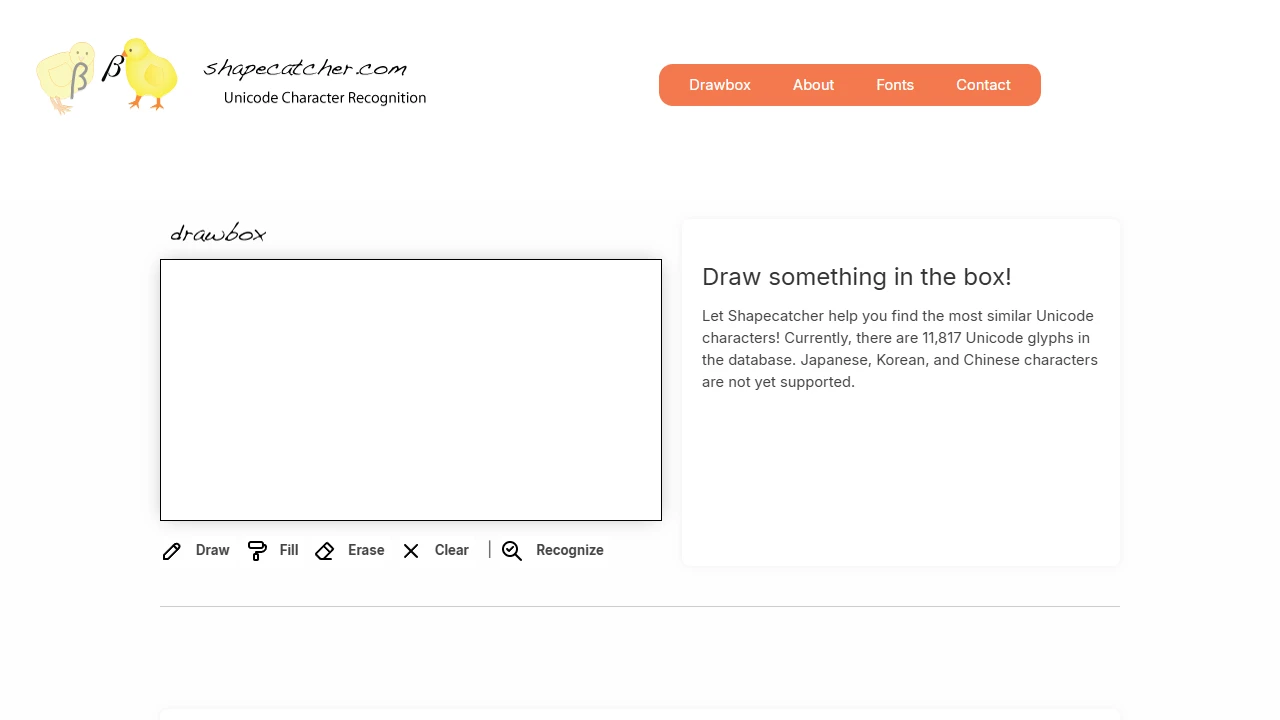Select the Erase eraser icon

(324, 550)
